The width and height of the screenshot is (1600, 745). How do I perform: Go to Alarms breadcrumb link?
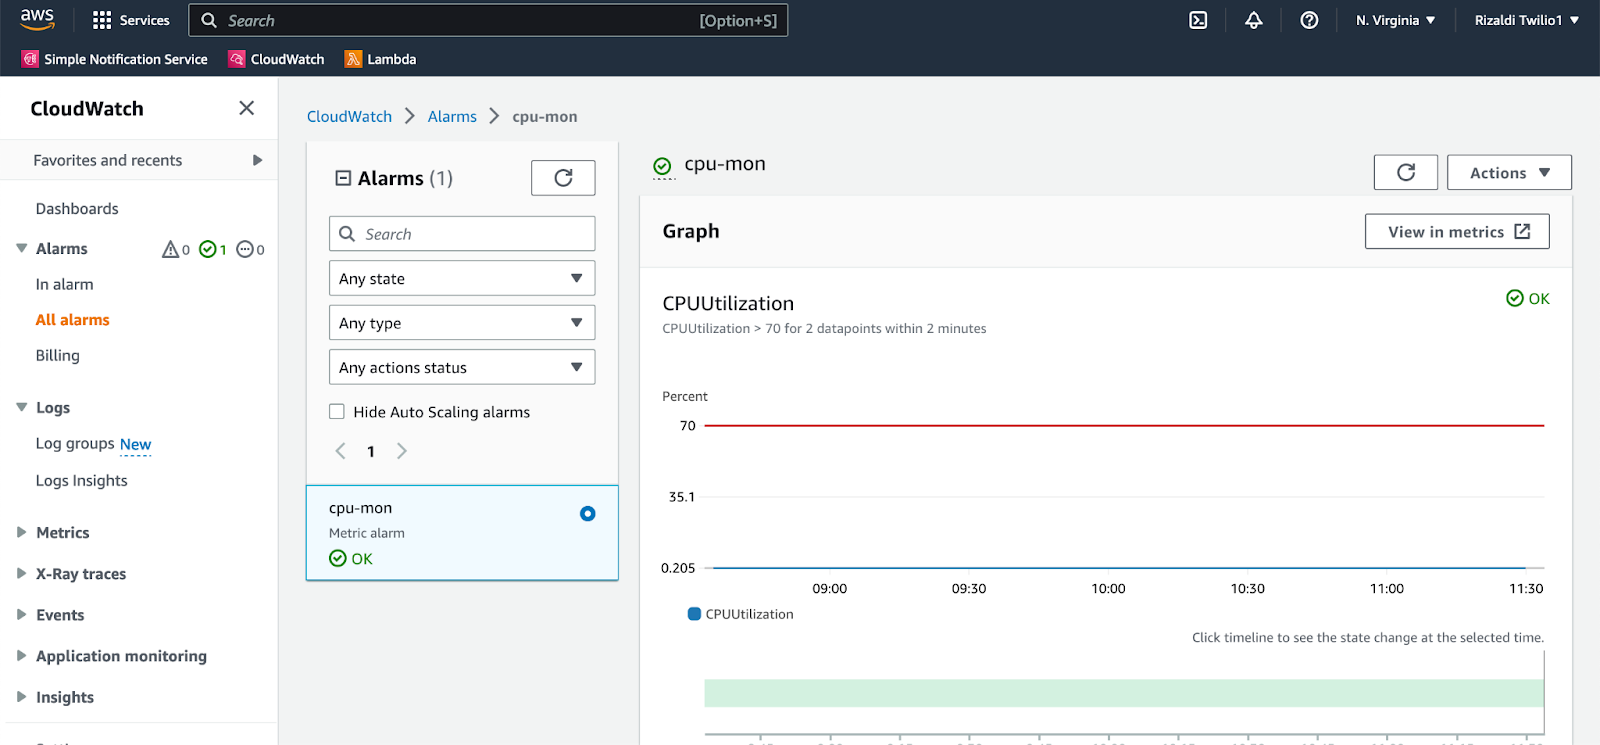452,116
